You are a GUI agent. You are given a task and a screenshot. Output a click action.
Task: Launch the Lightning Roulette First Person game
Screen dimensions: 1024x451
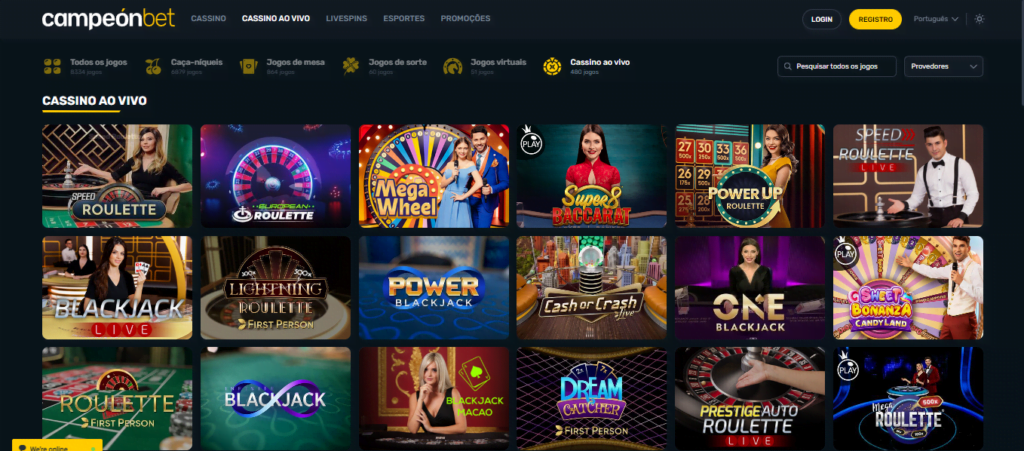[x=276, y=288]
